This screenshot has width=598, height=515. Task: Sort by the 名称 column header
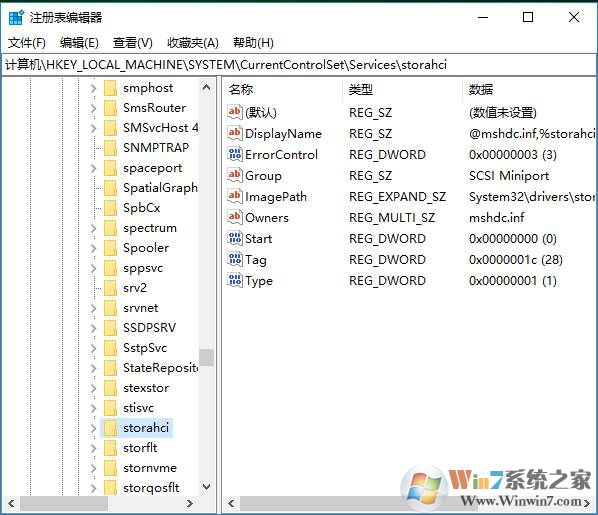[282, 90]
